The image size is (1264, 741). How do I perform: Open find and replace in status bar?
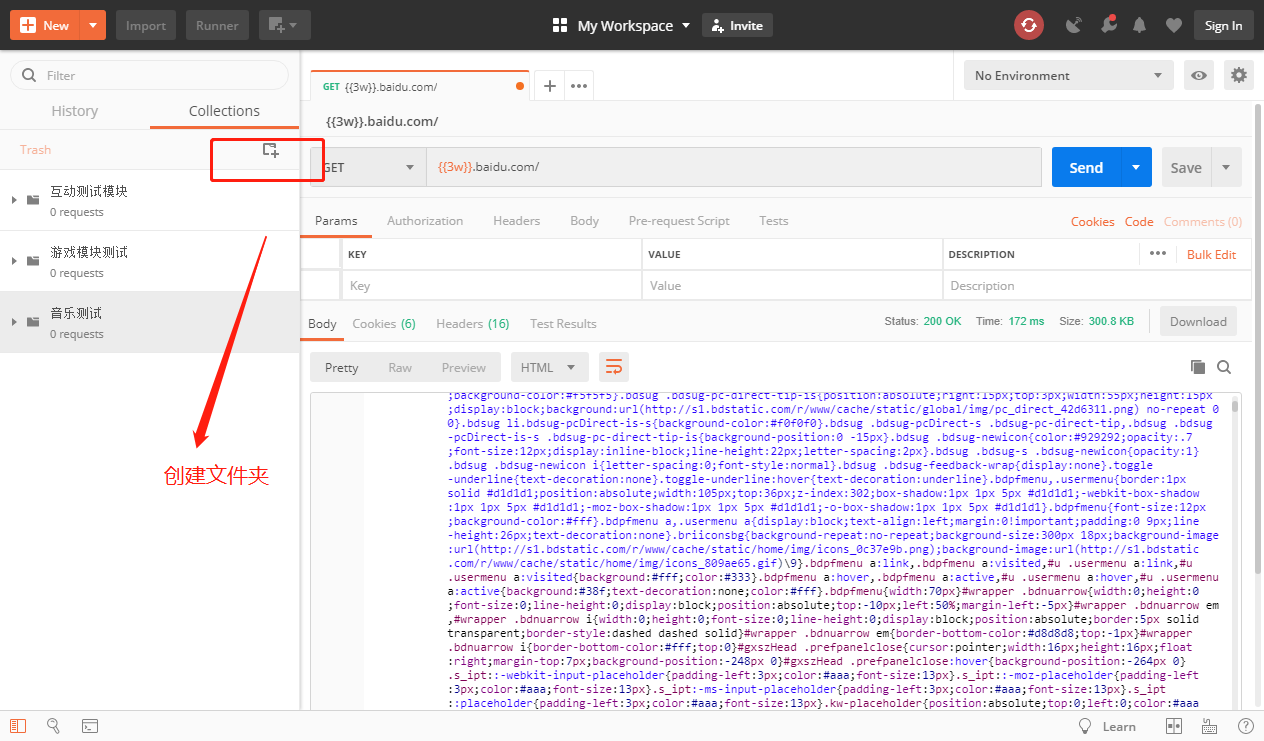pyautogui.click(x=54, y=726)
